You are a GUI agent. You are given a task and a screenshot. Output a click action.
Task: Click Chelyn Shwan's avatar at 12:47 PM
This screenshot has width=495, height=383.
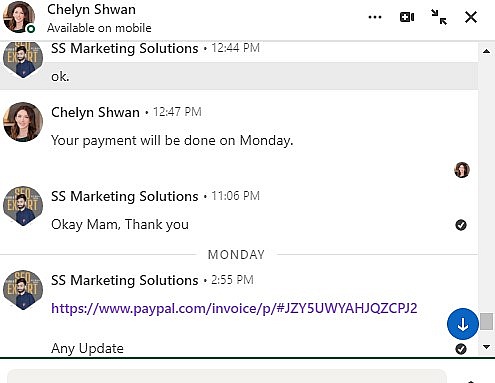(x=23, y=122)
